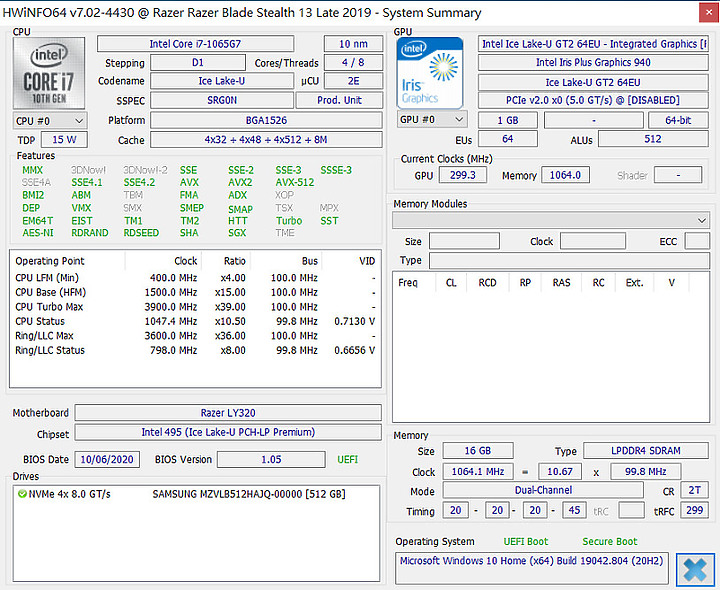Select the CPU Base (HFM) row
720x590 pixels.
[x=195, y=292]
